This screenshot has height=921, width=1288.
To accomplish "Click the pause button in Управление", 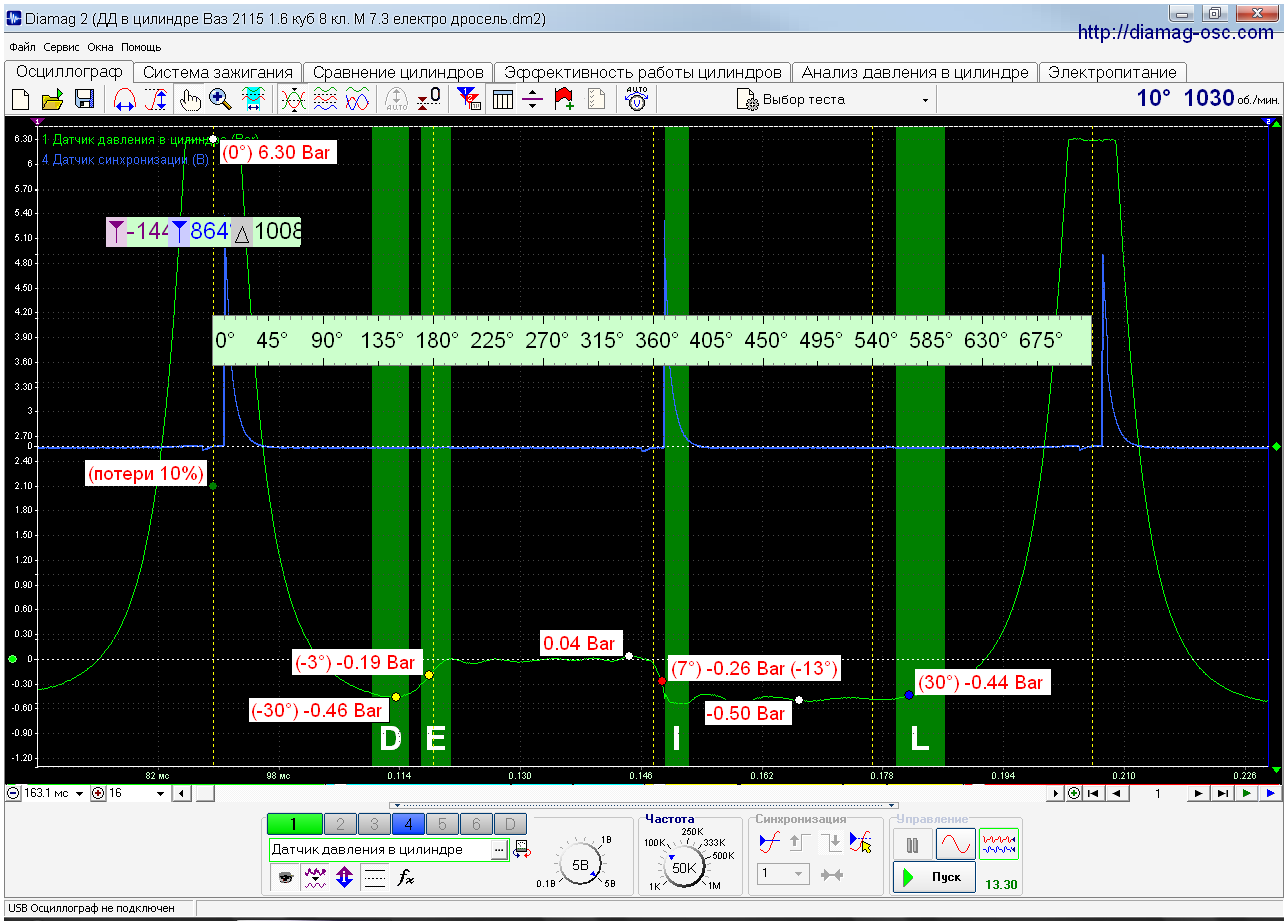I will pyautogui.click(x=912, y=844).
